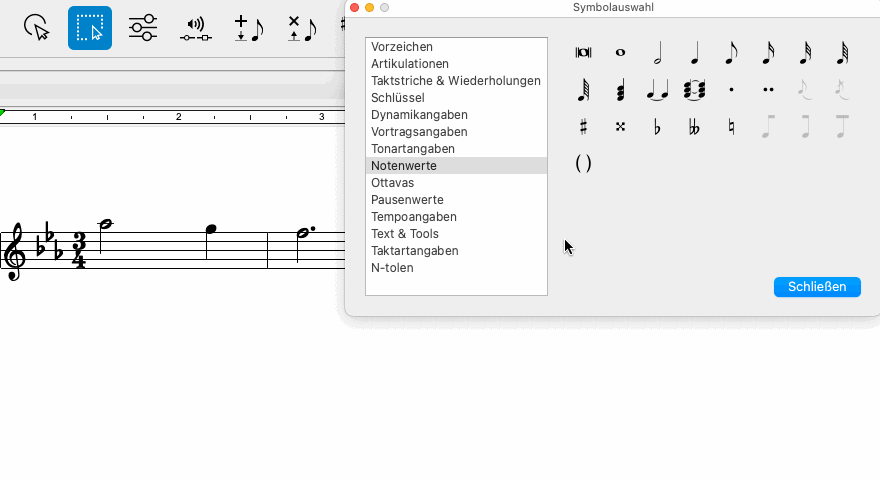Pick the whole note symbol
Viewport: 880px width, 480px height.
click(x=620, y=53)
